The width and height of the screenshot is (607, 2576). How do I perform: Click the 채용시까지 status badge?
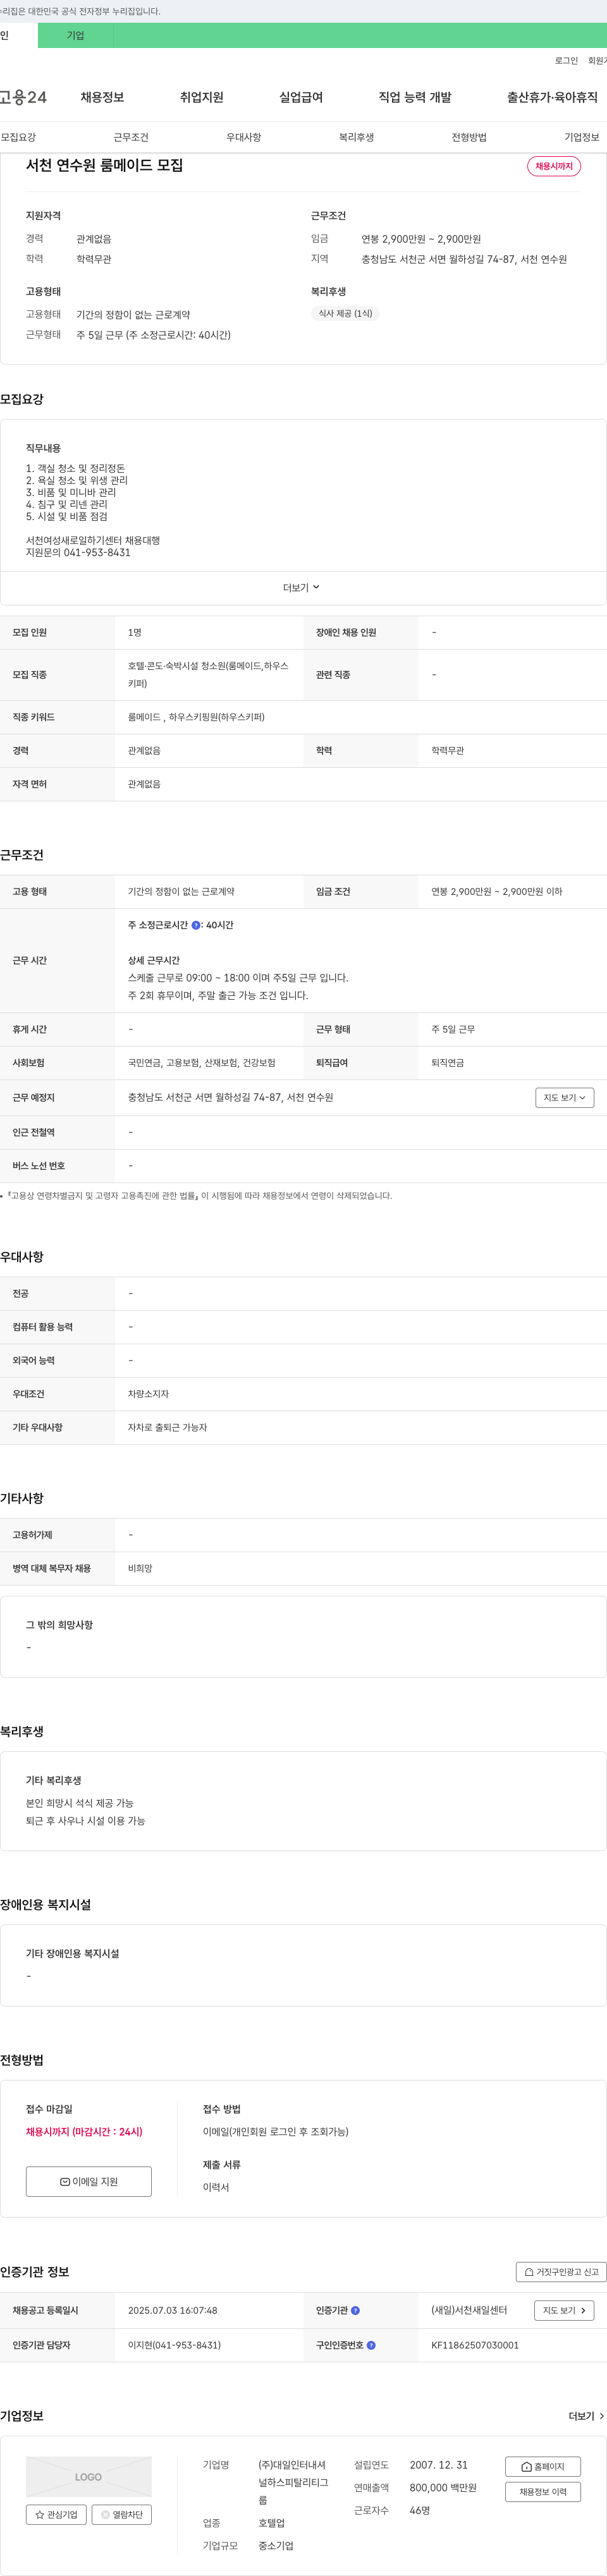click(554, 166)
